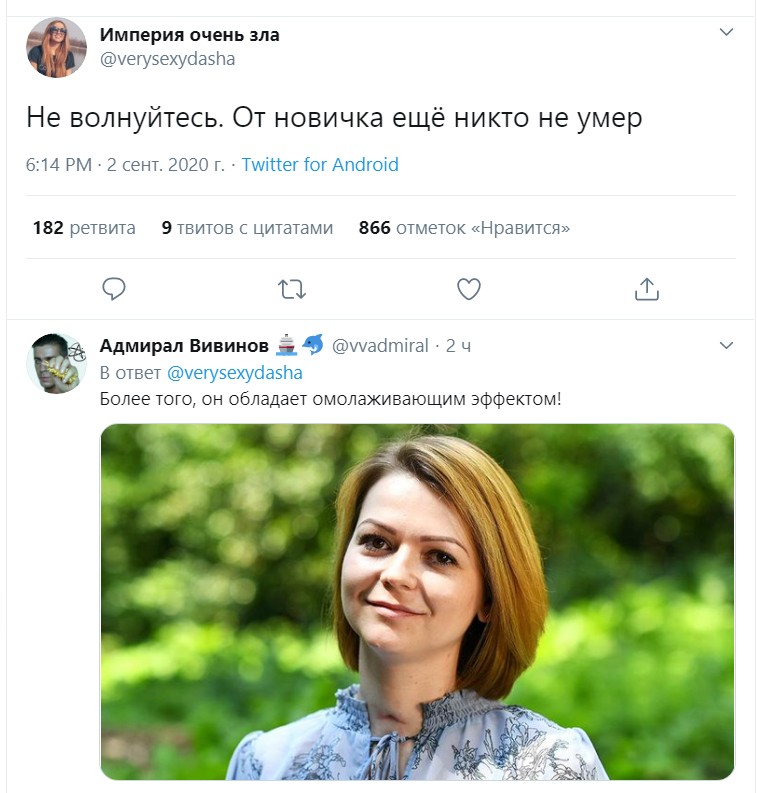Image resolution: width=757 pixels, height=793 pixels.
Task: Open the 6:14 PM tweet timestamp
Action: [126, 165]
